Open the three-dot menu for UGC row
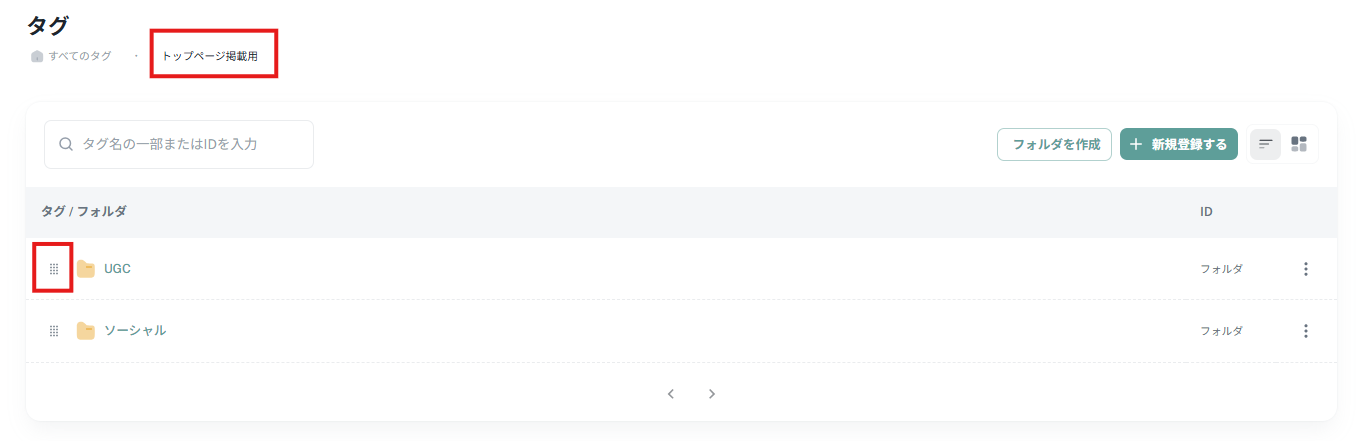 click(1306, 269)
